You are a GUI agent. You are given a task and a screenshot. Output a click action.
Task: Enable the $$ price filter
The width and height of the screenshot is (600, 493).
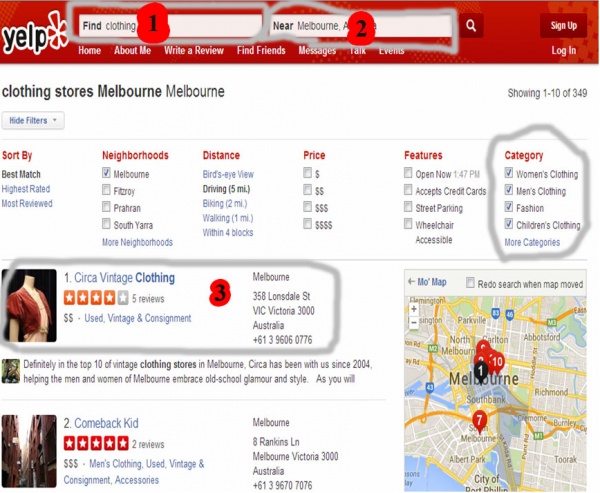[x=307, y=189]
